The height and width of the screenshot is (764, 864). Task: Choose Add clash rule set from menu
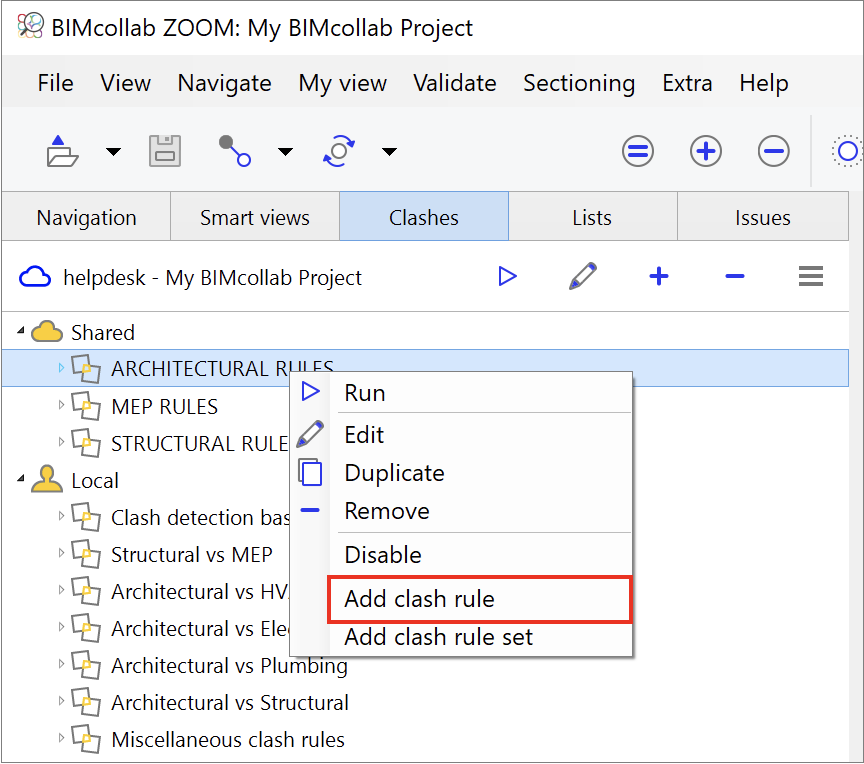(461, 637)
